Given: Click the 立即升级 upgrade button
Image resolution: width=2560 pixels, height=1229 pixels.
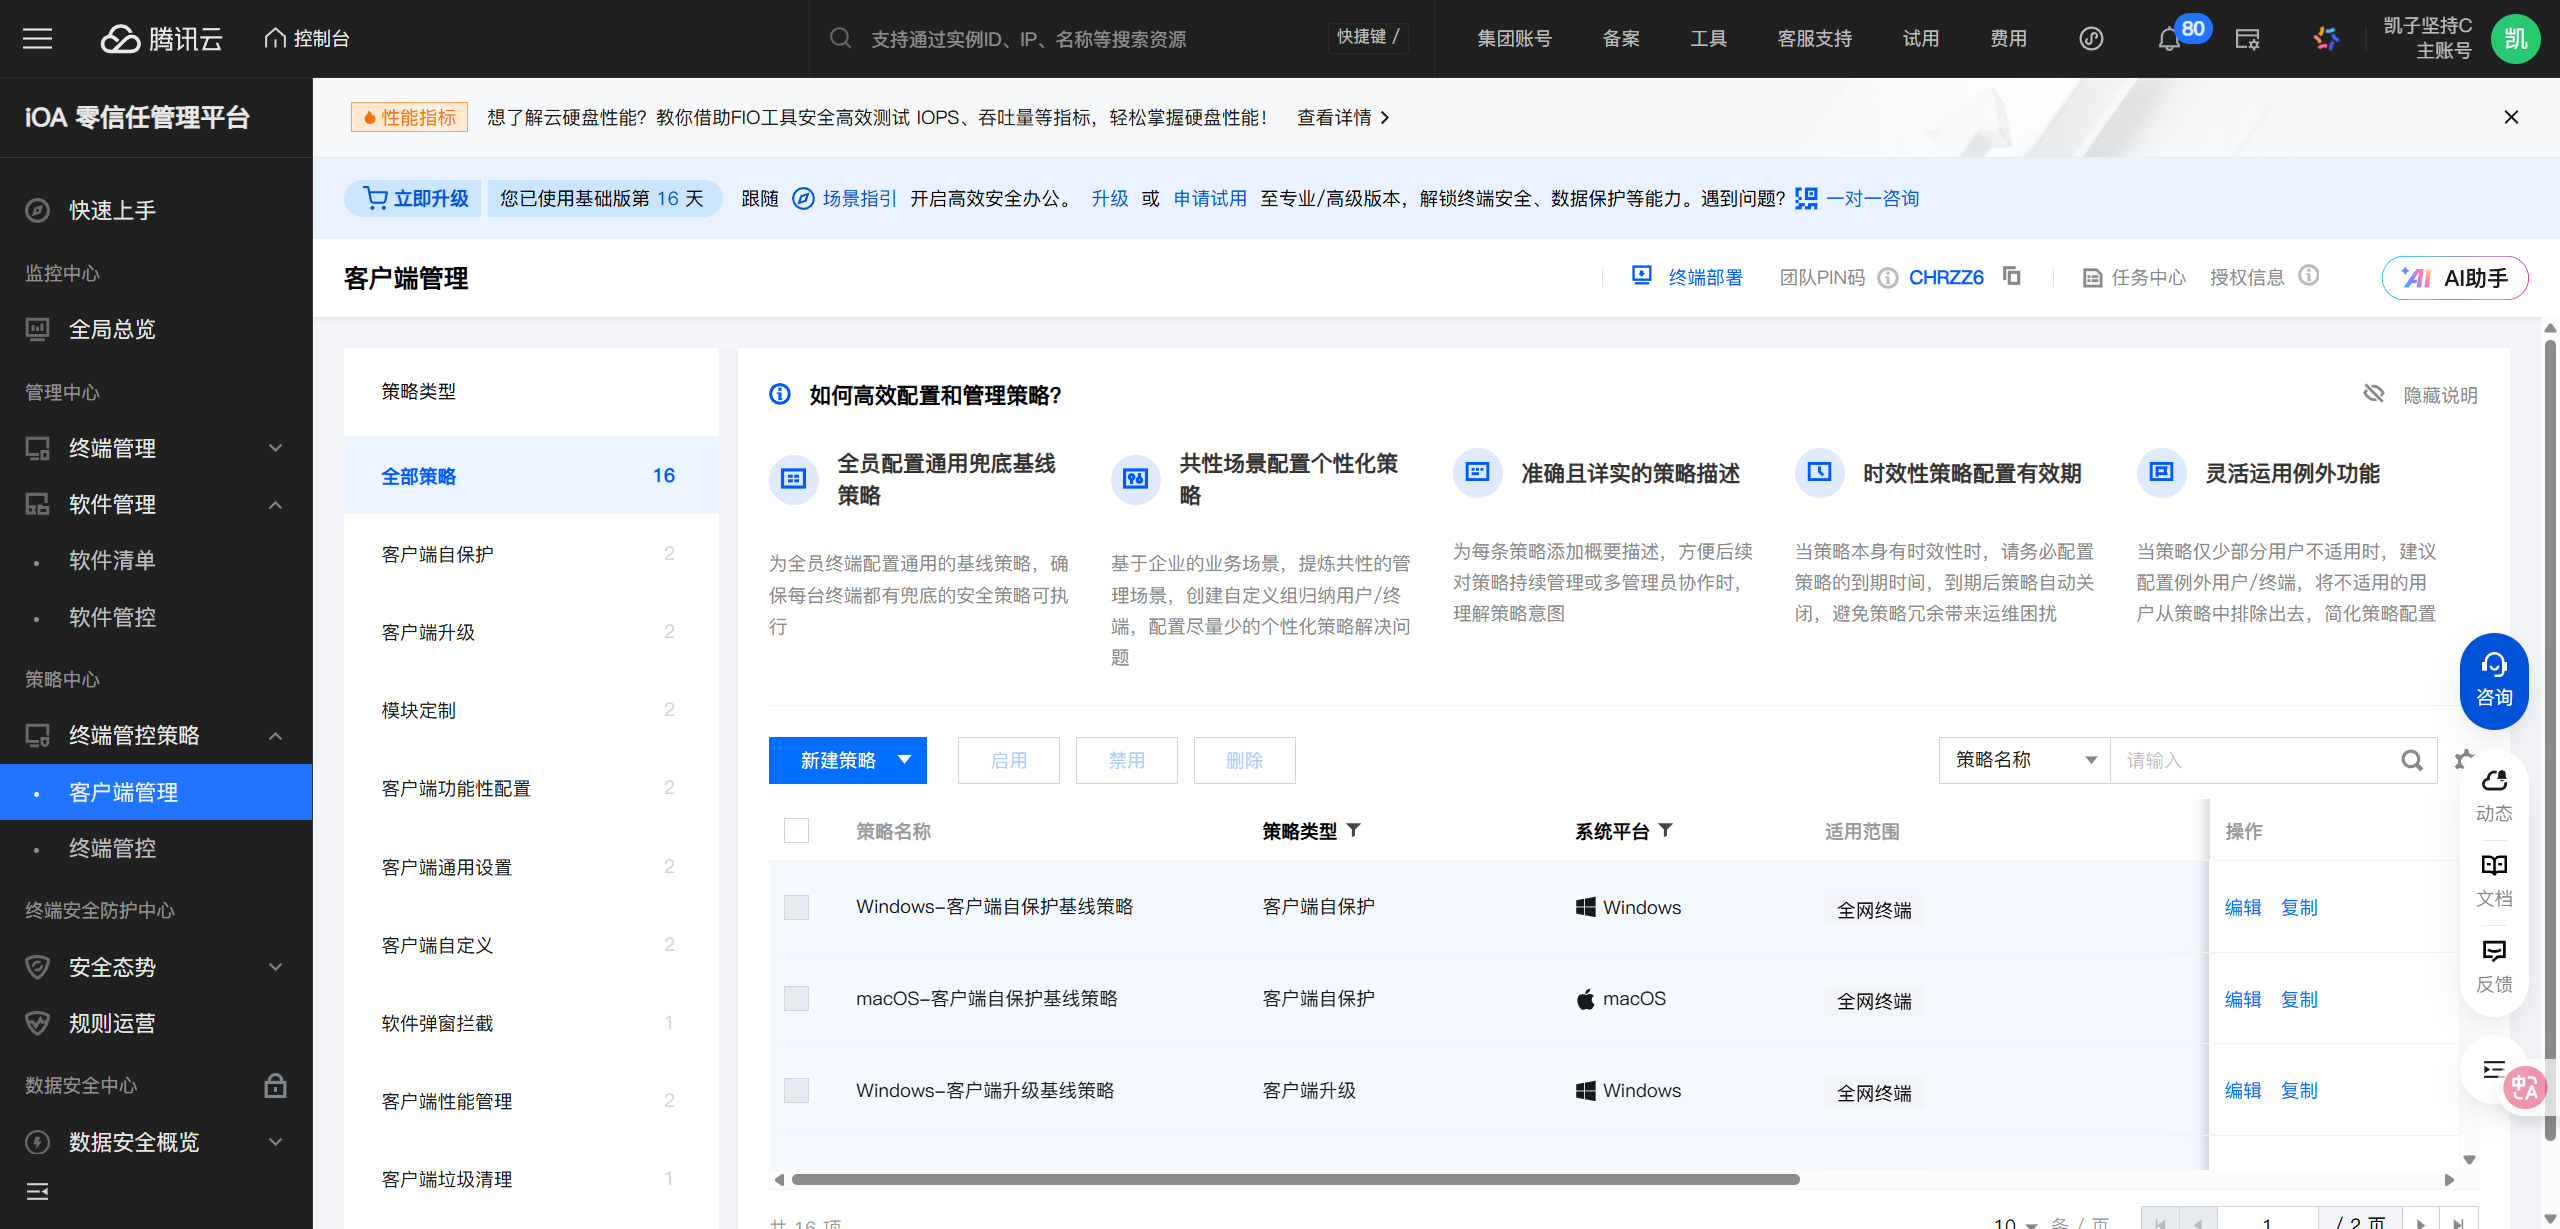Looking at the screenshot, I should pos(414,198).
